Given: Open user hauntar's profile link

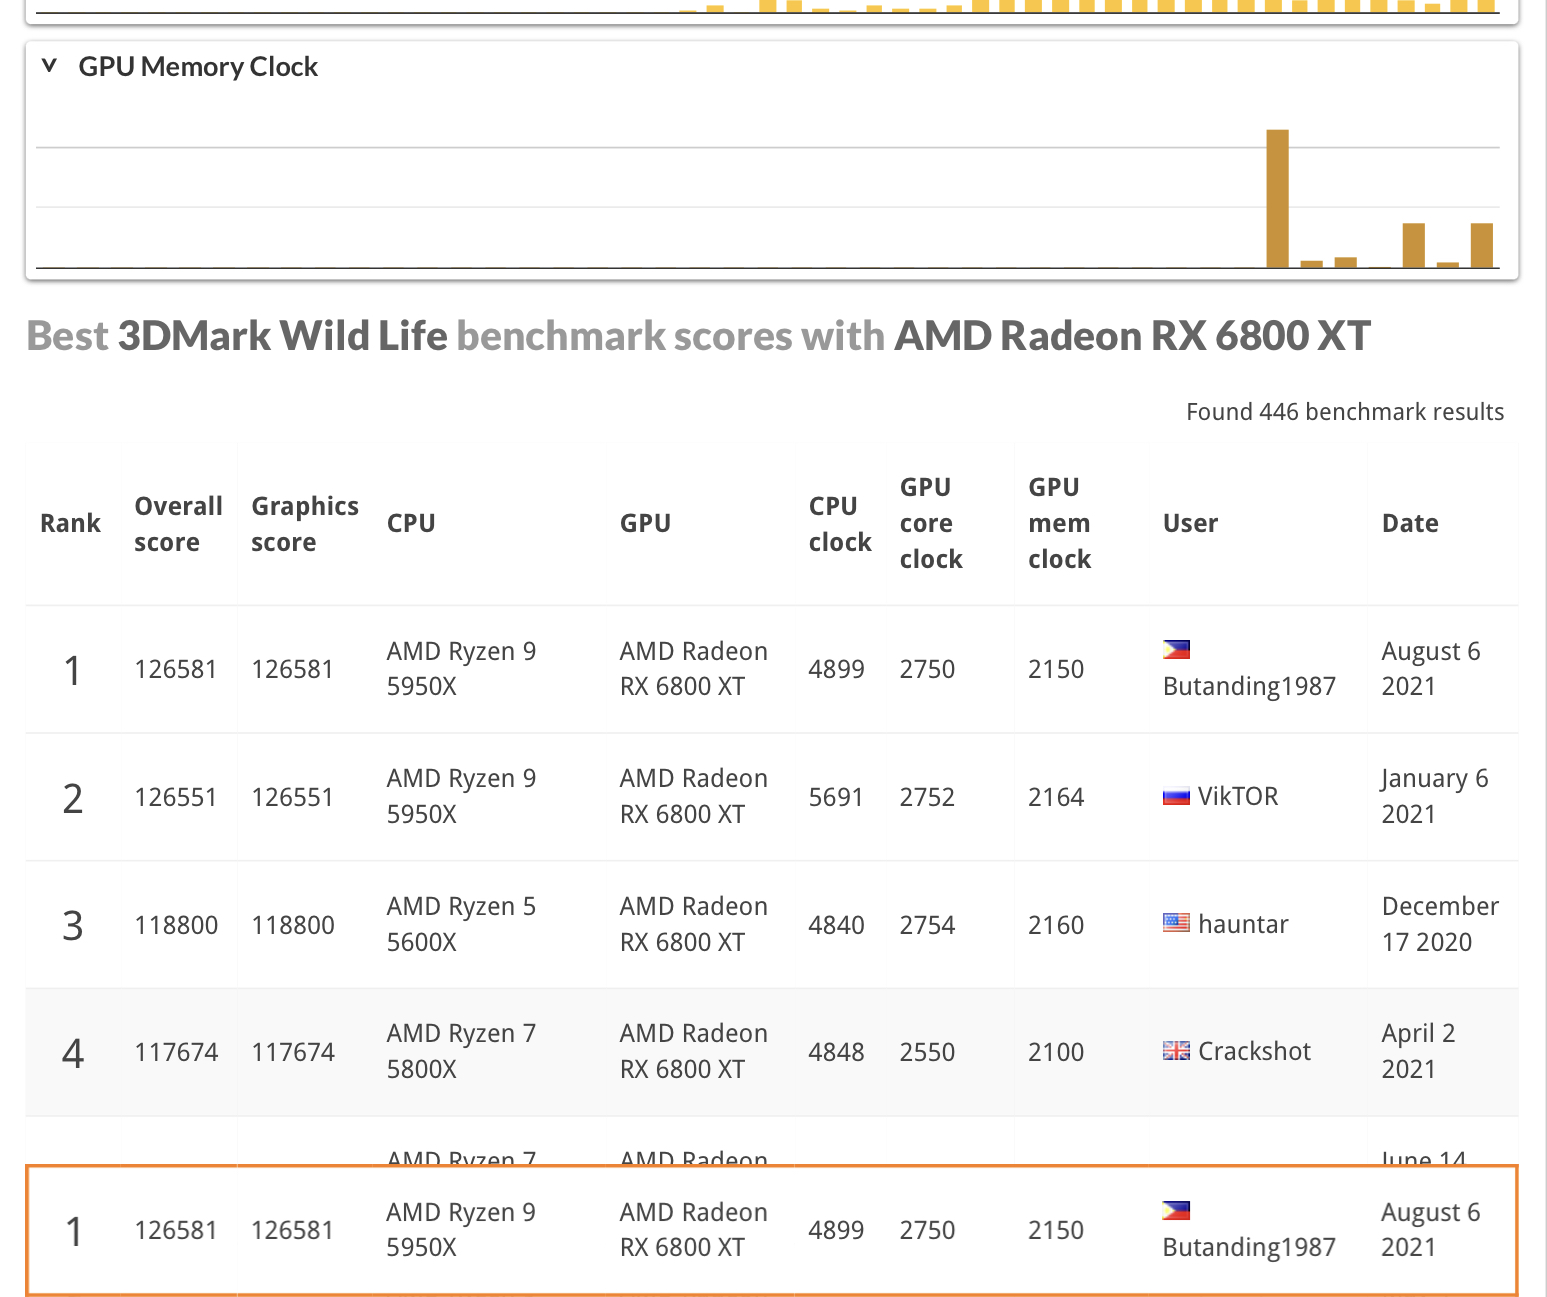Looking at the screenshot, I should tap(1243, 924).
